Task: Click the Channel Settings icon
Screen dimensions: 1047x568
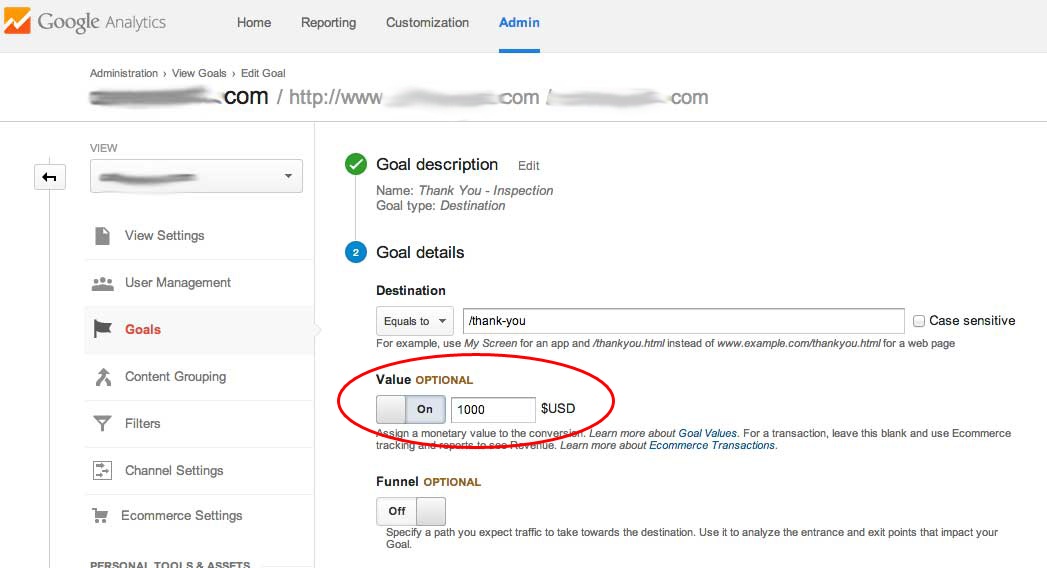Action: 102,470
